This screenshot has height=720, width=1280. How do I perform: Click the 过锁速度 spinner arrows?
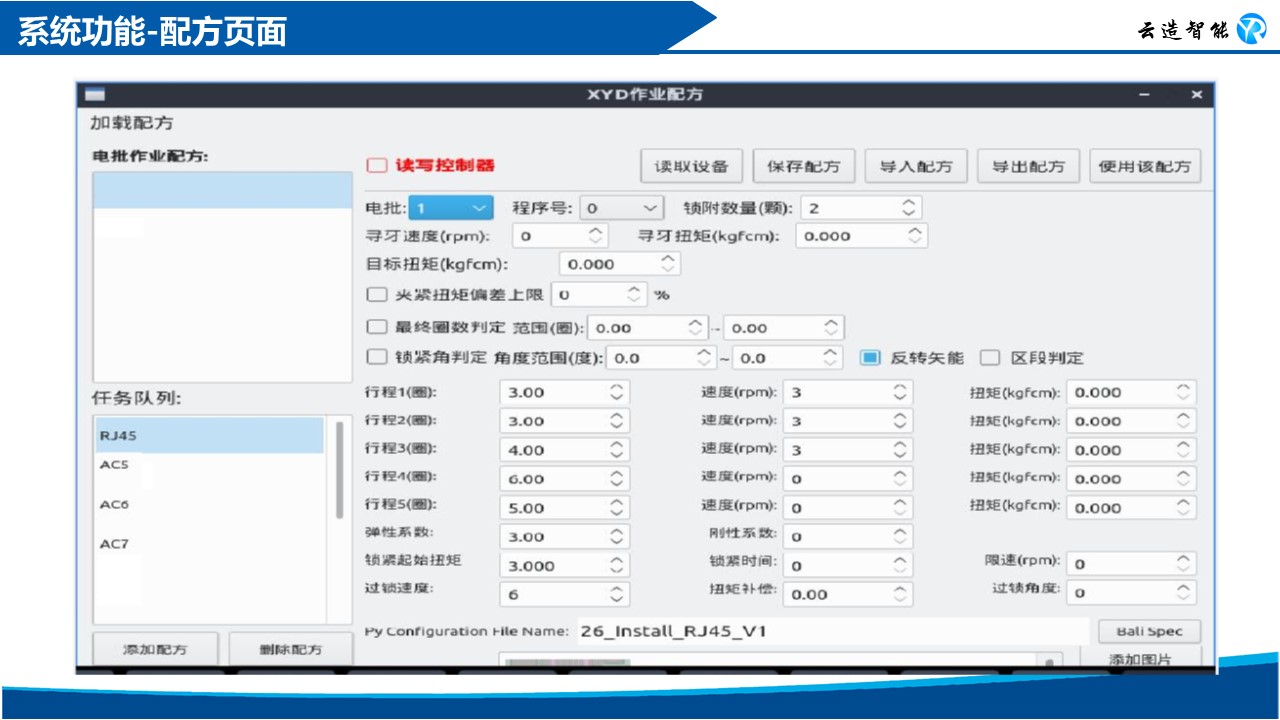617,594
